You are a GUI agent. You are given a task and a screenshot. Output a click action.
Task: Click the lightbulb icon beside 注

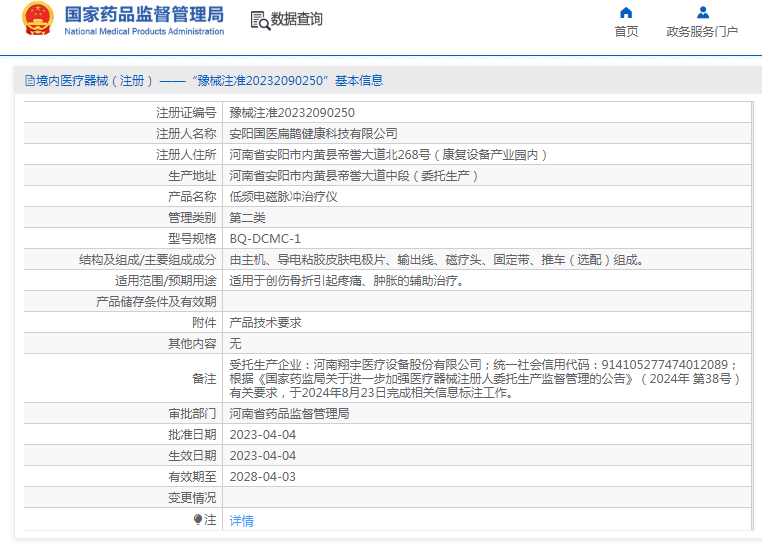tap(197, 520)
